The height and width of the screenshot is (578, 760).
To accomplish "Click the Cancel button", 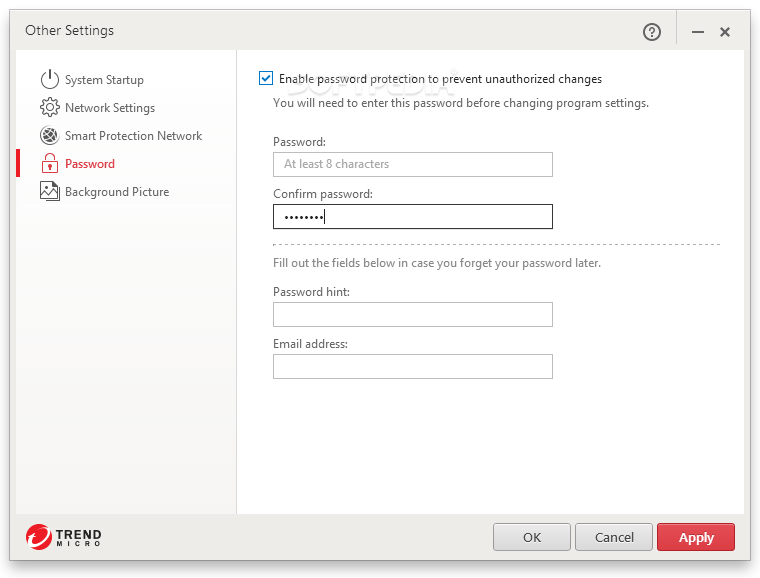I will coord(614,537).
